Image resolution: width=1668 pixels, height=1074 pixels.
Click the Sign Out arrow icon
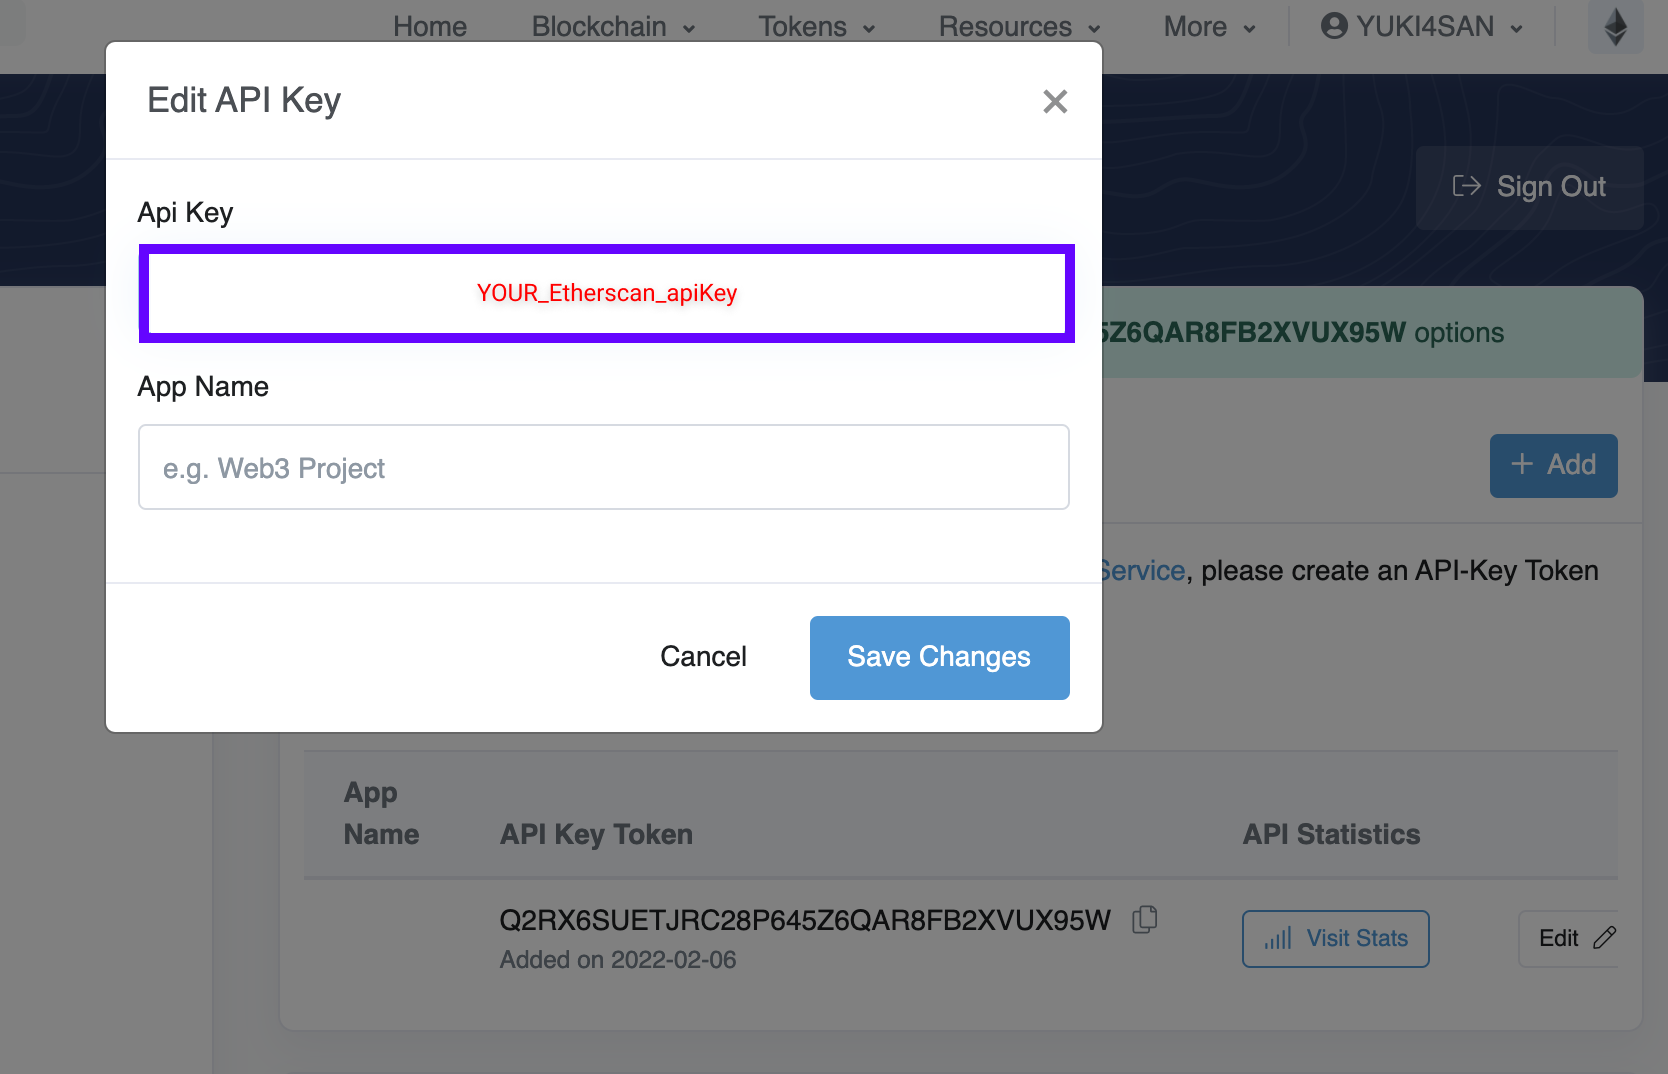coord(1466,186)
